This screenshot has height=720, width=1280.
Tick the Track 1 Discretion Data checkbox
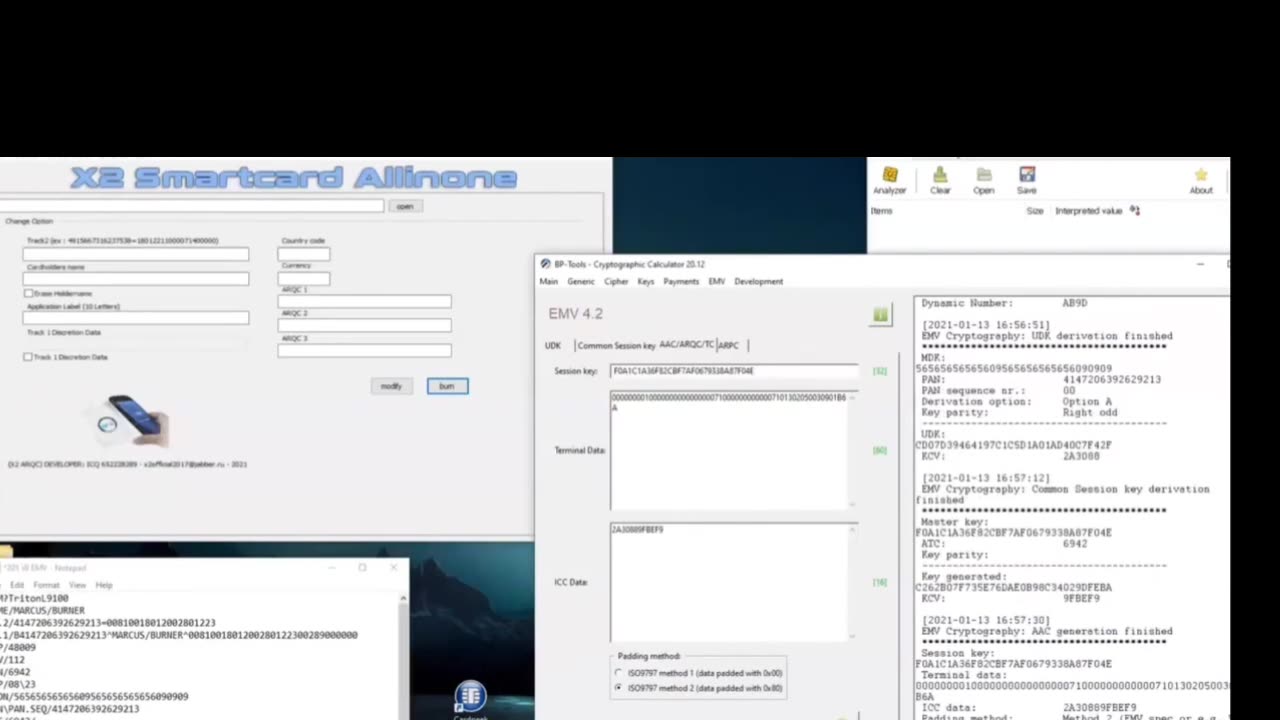coord(28,357)
